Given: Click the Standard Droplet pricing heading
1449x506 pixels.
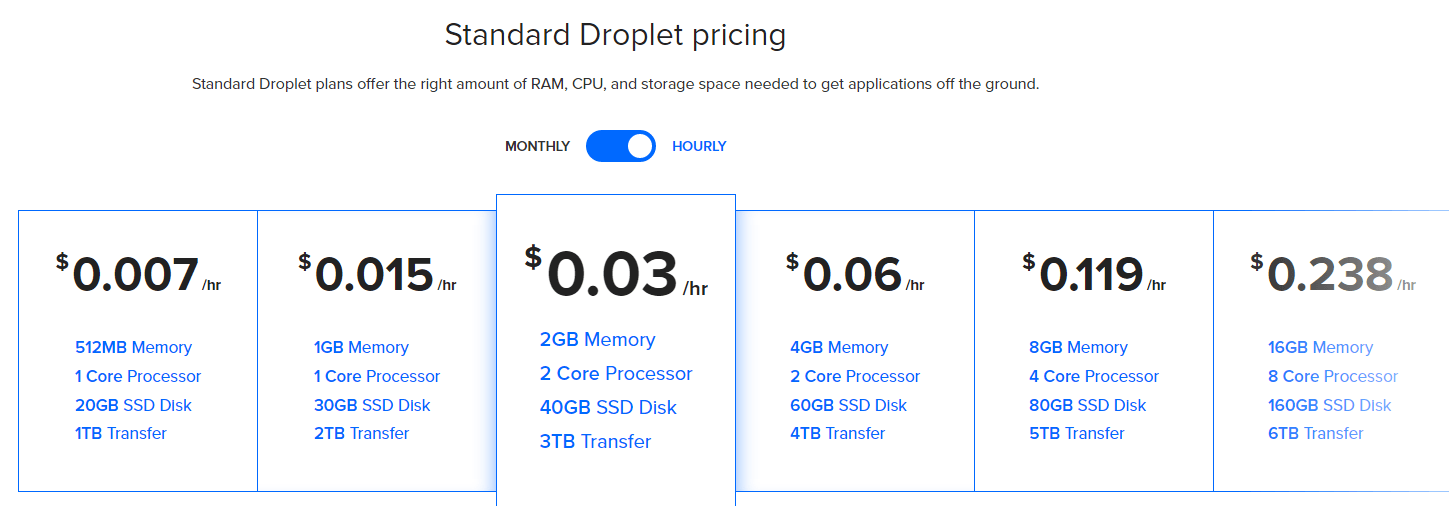Looking at the screenshot, I should coord(615,35).
